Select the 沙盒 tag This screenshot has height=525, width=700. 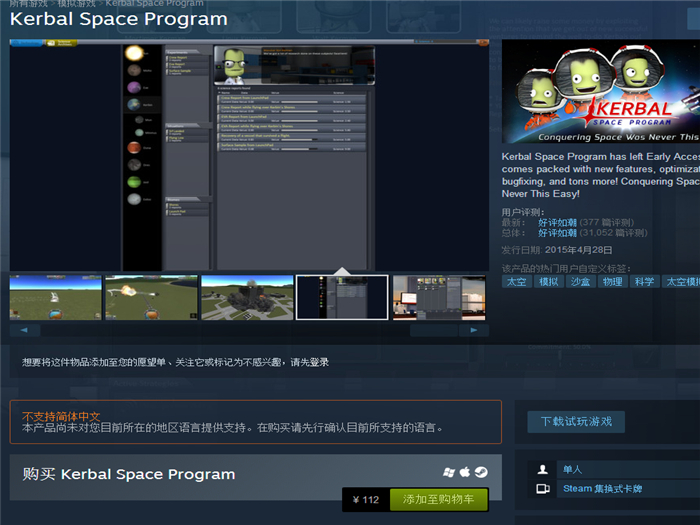pos(580,282)
